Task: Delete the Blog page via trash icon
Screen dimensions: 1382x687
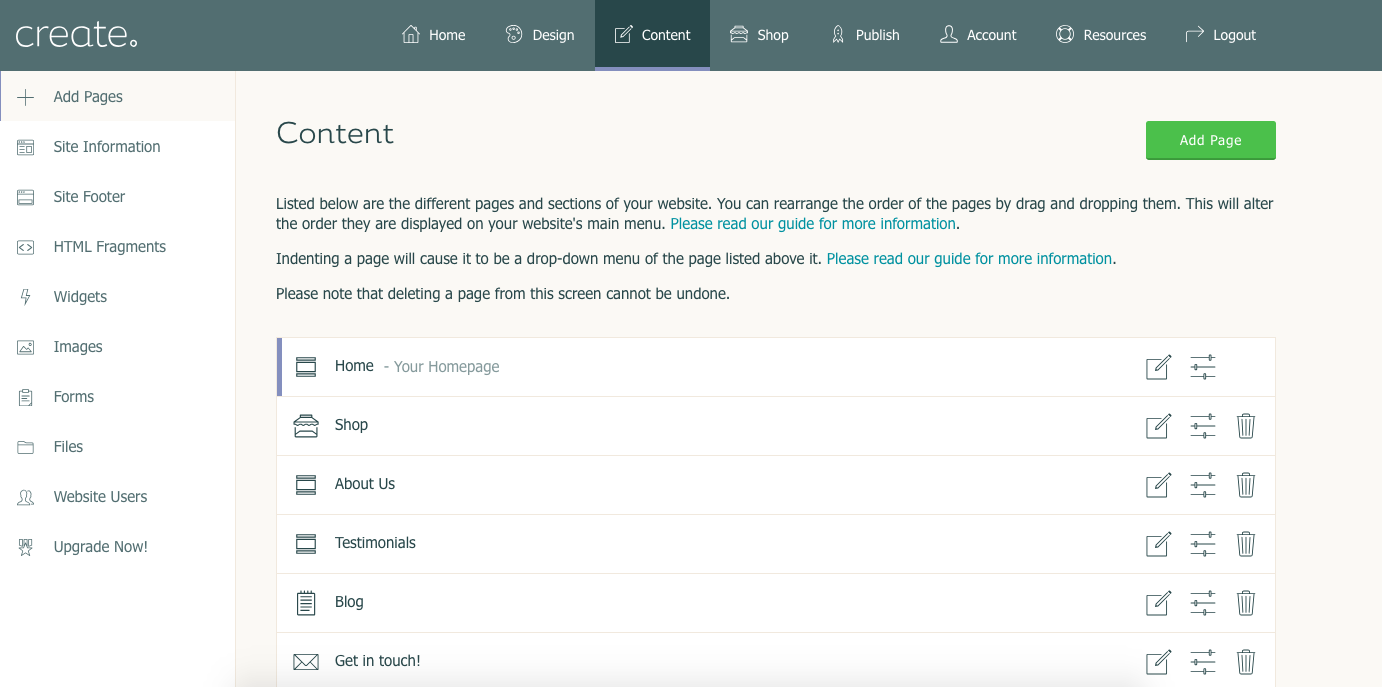Action: [x=1246, y=603]
